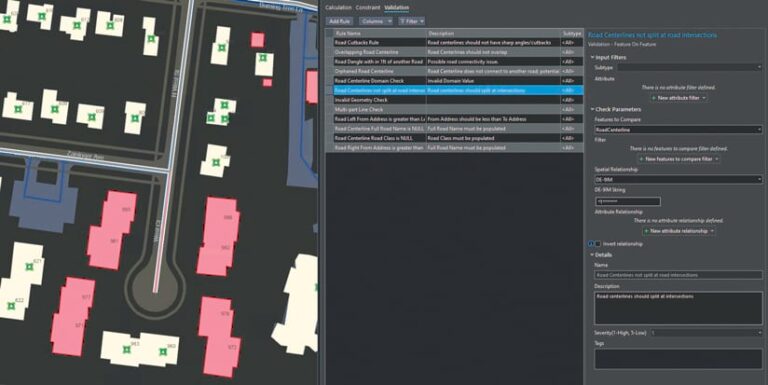Click the Rule Name column header

380,33
